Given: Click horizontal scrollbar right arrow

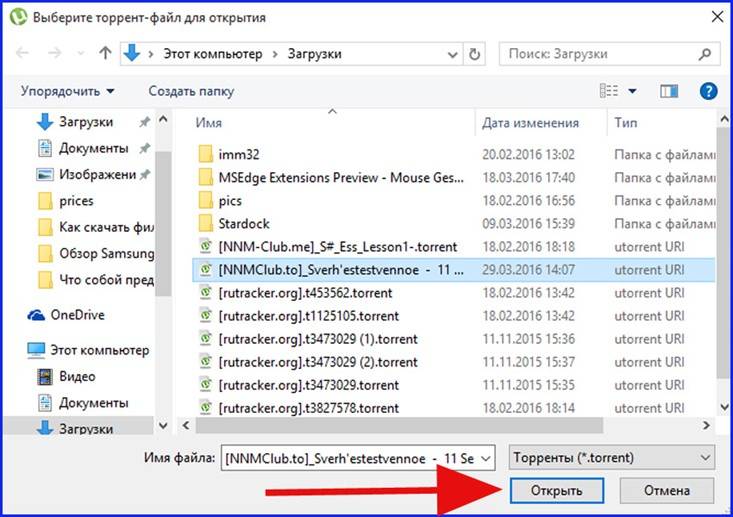Looking at the screenshot, I should coord(706,425).
